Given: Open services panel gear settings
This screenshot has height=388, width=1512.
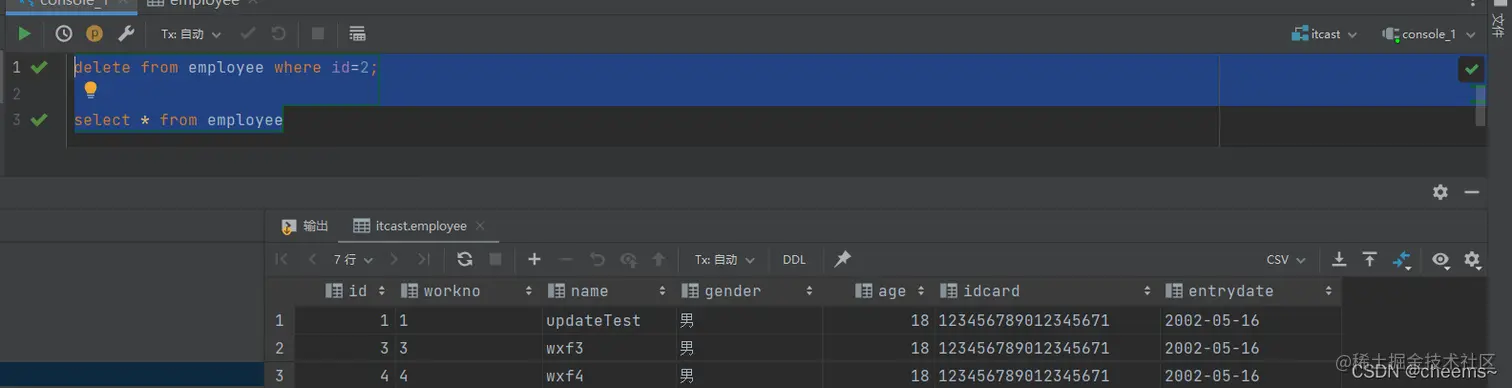Looking at the screenshot, I should pos(1440,192).
